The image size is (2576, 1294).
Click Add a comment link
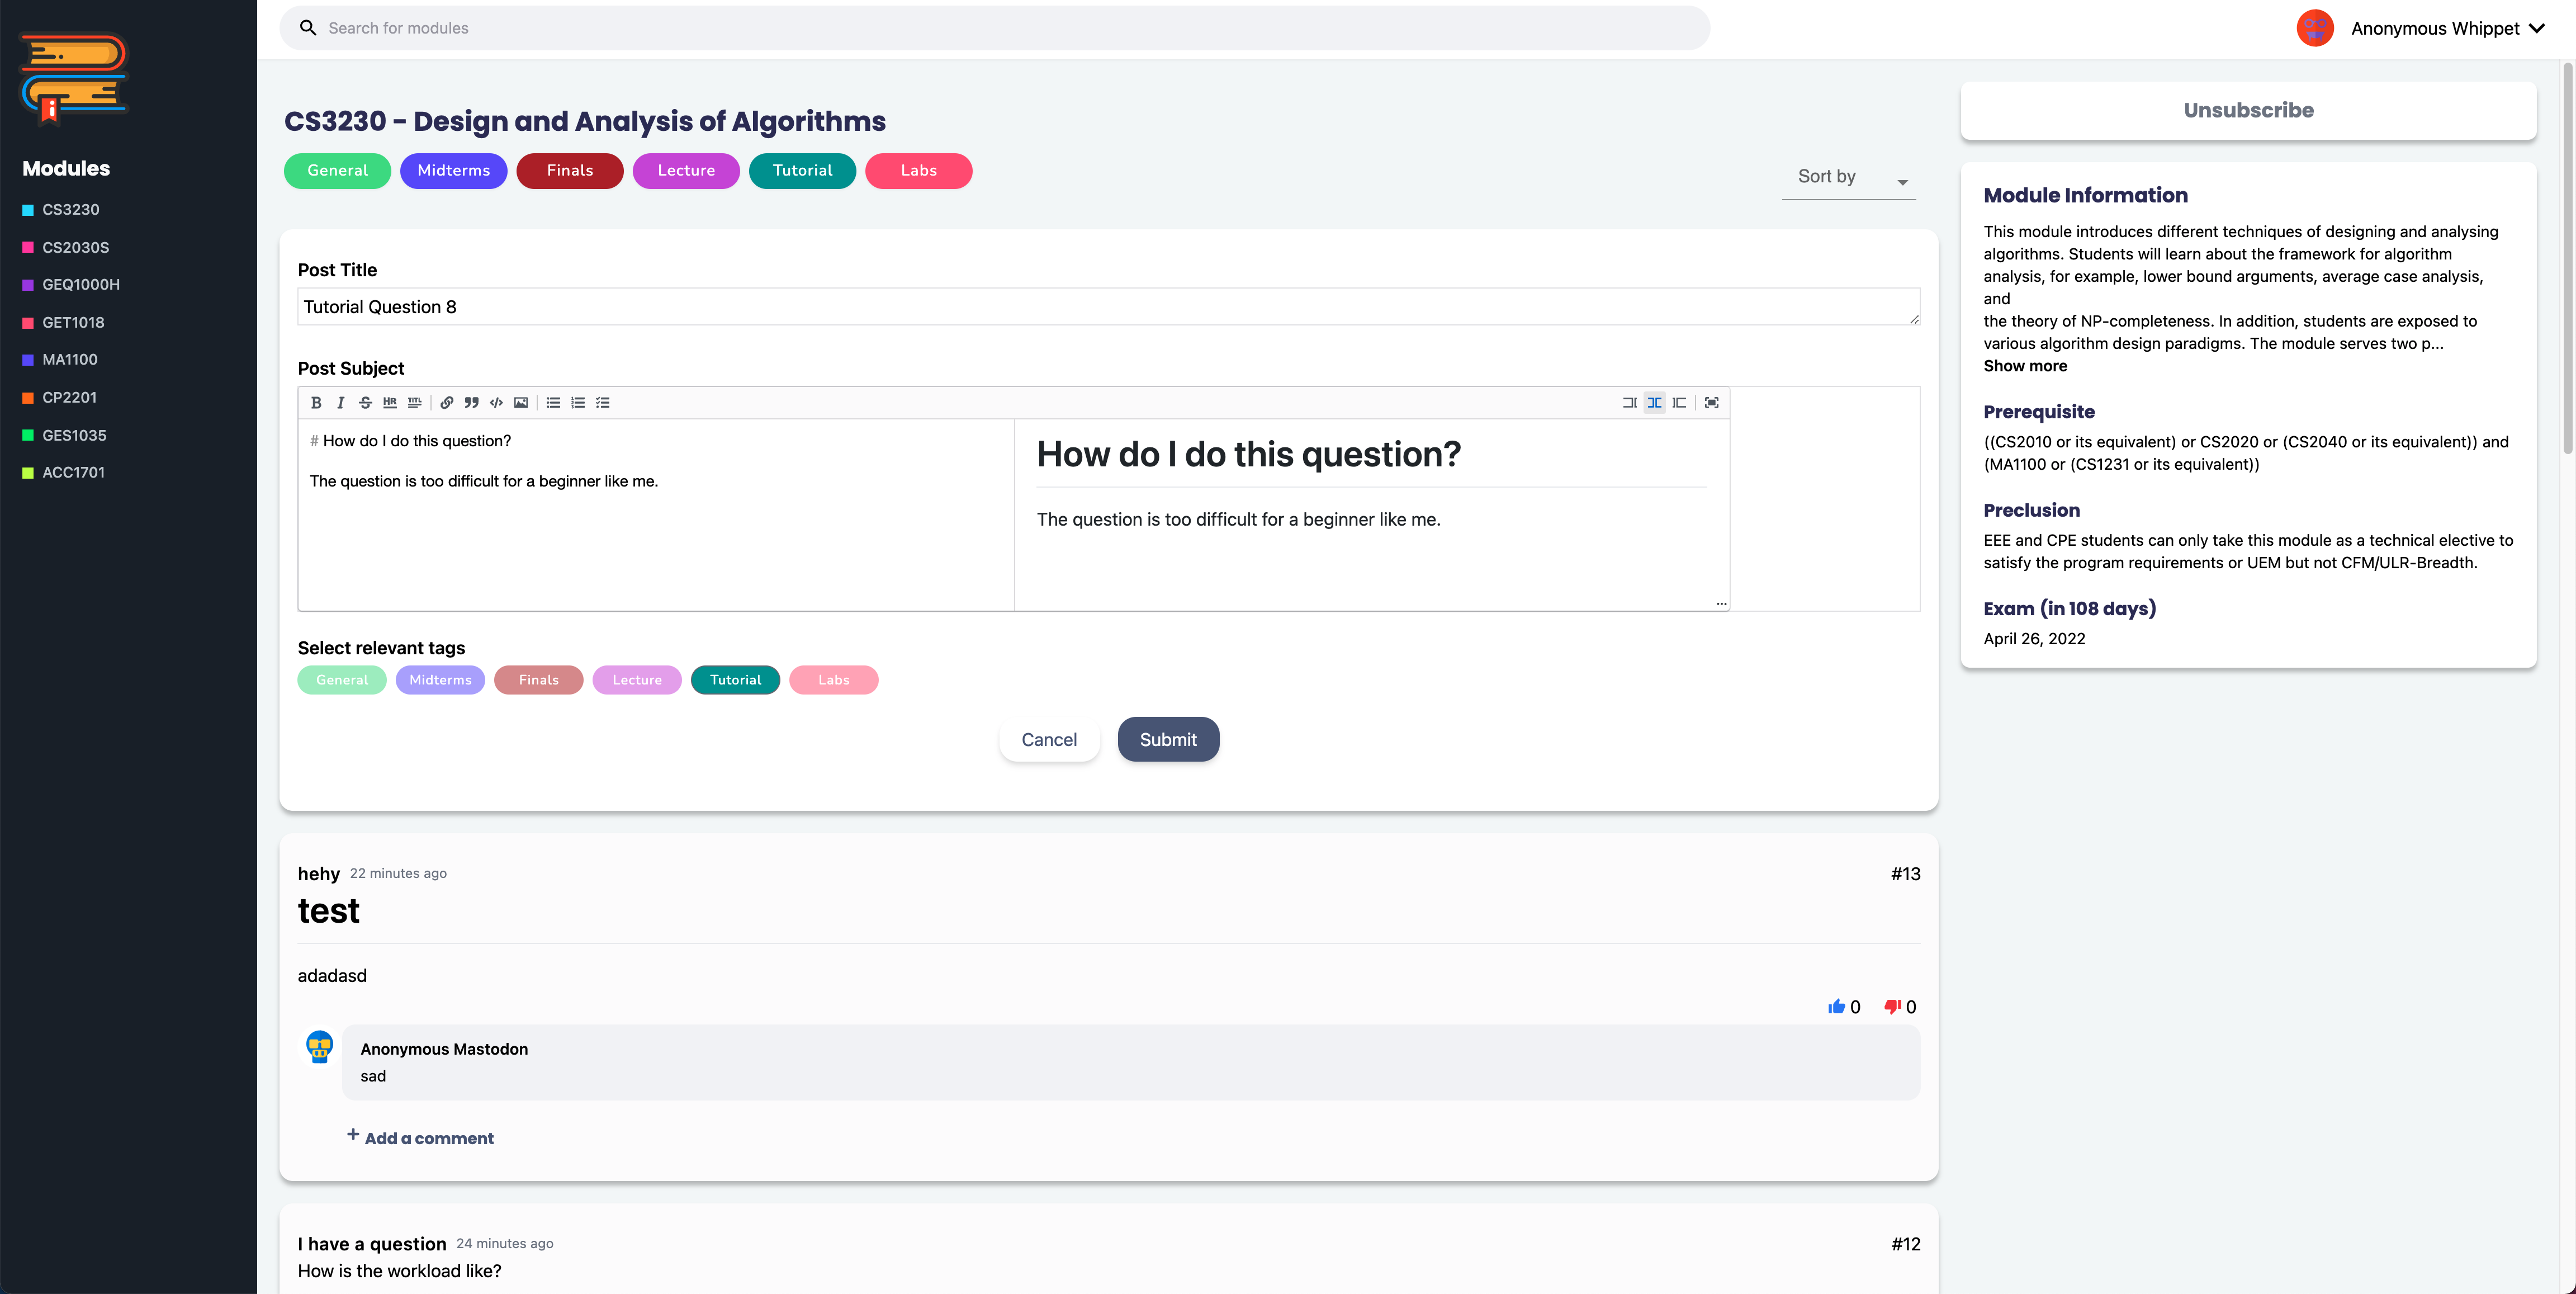tap(428, 1138)
